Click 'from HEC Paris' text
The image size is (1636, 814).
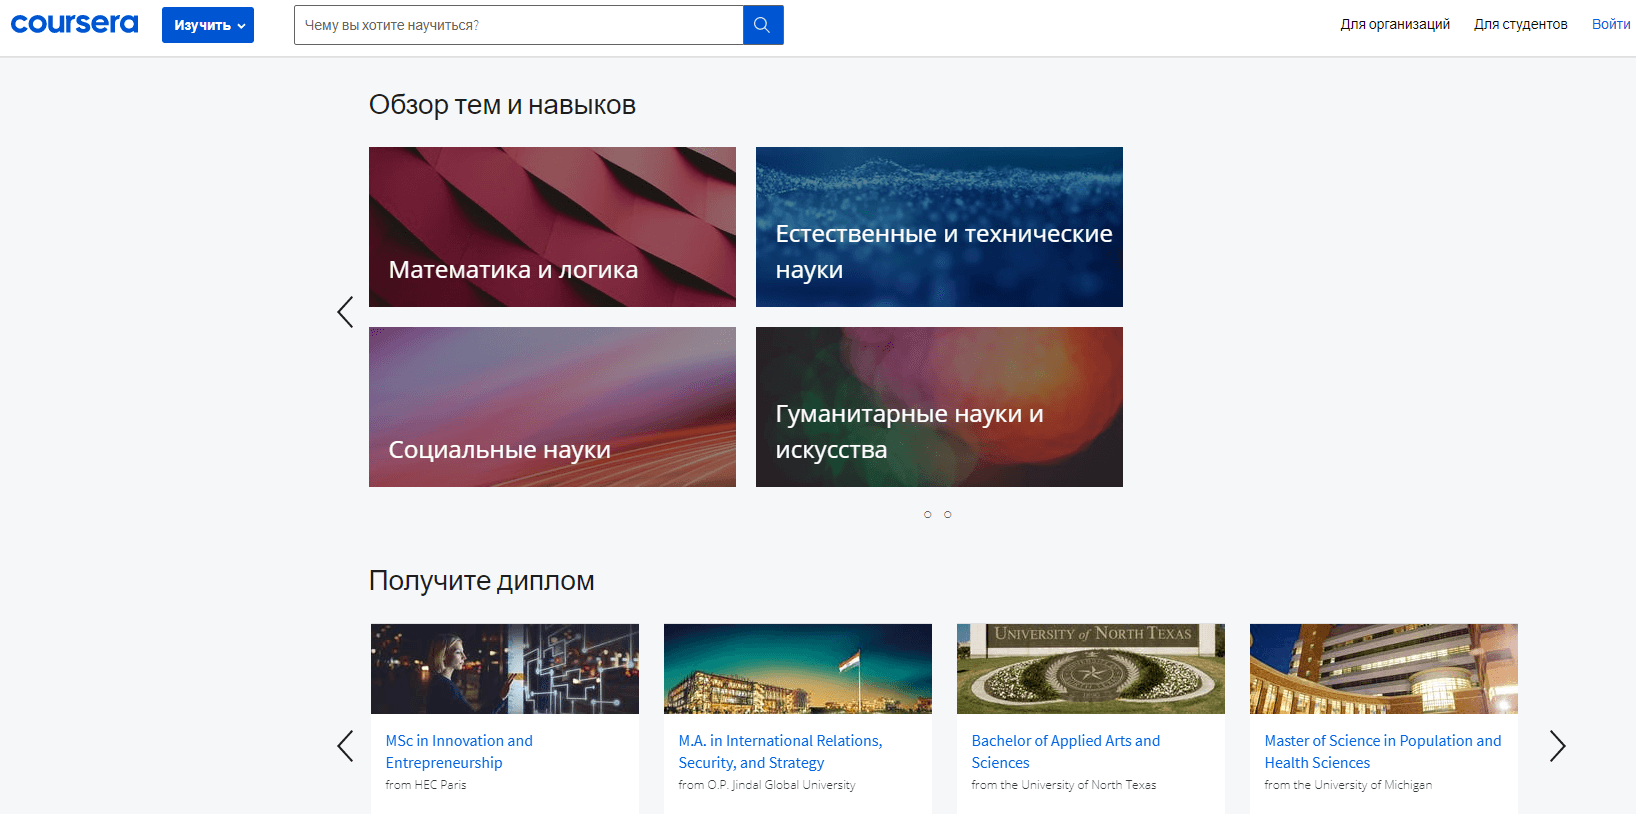click(426, 785)
